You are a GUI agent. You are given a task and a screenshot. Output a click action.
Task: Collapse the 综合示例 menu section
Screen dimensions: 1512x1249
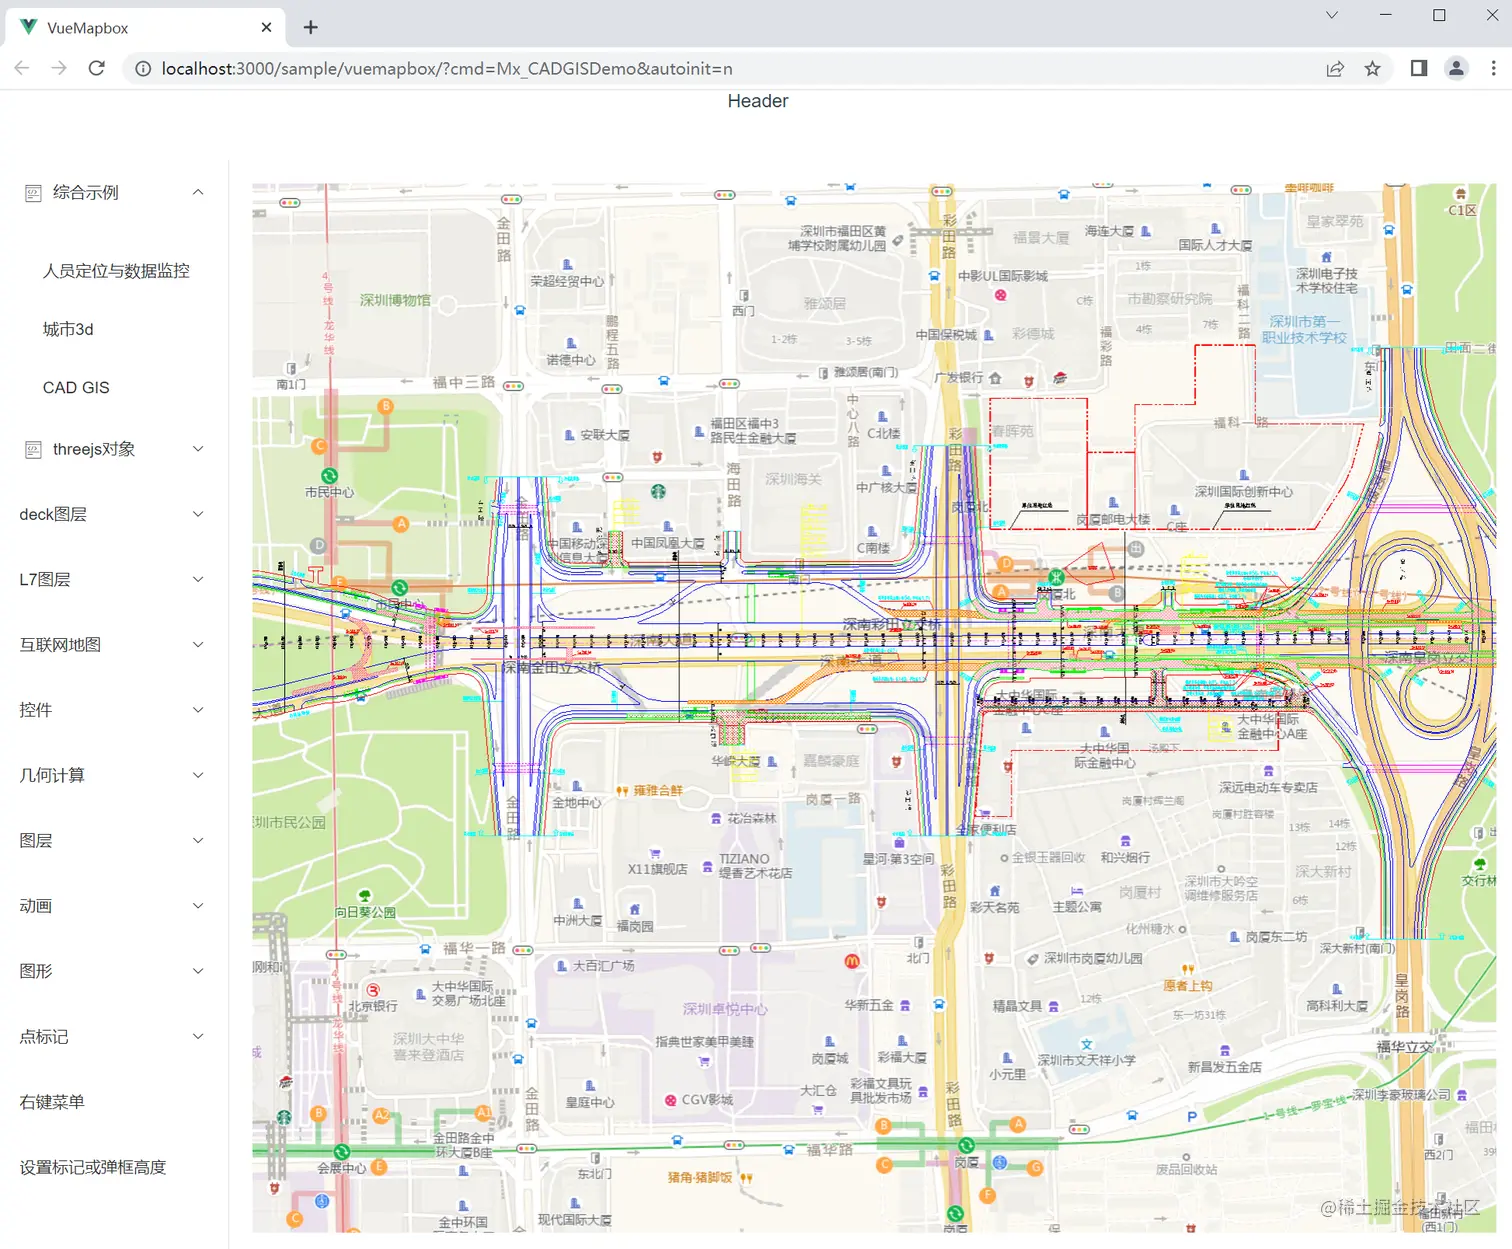(198, 192)
